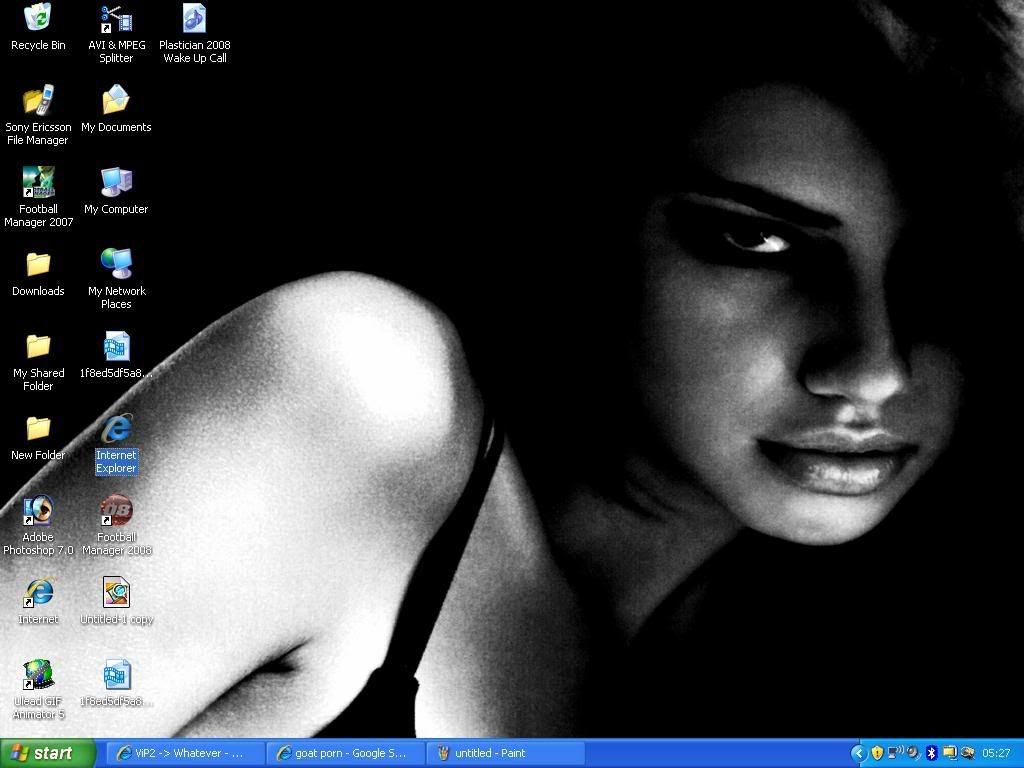
Task: Switch to the ViP2 Whatever browser taskbar button
Action: (184, 753)
